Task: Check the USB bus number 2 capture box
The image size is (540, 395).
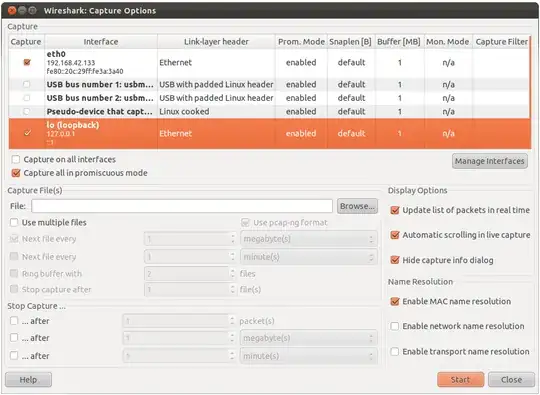Action: [27, 98]
